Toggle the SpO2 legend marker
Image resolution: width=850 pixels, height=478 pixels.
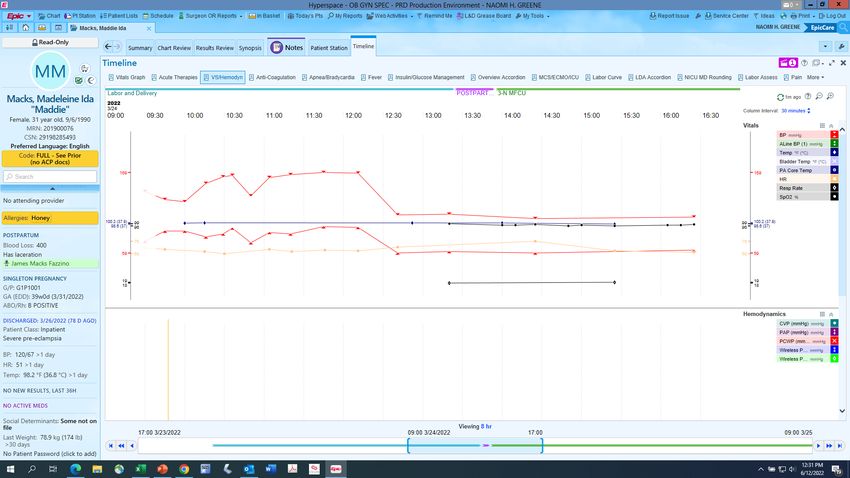coord(834,197)
